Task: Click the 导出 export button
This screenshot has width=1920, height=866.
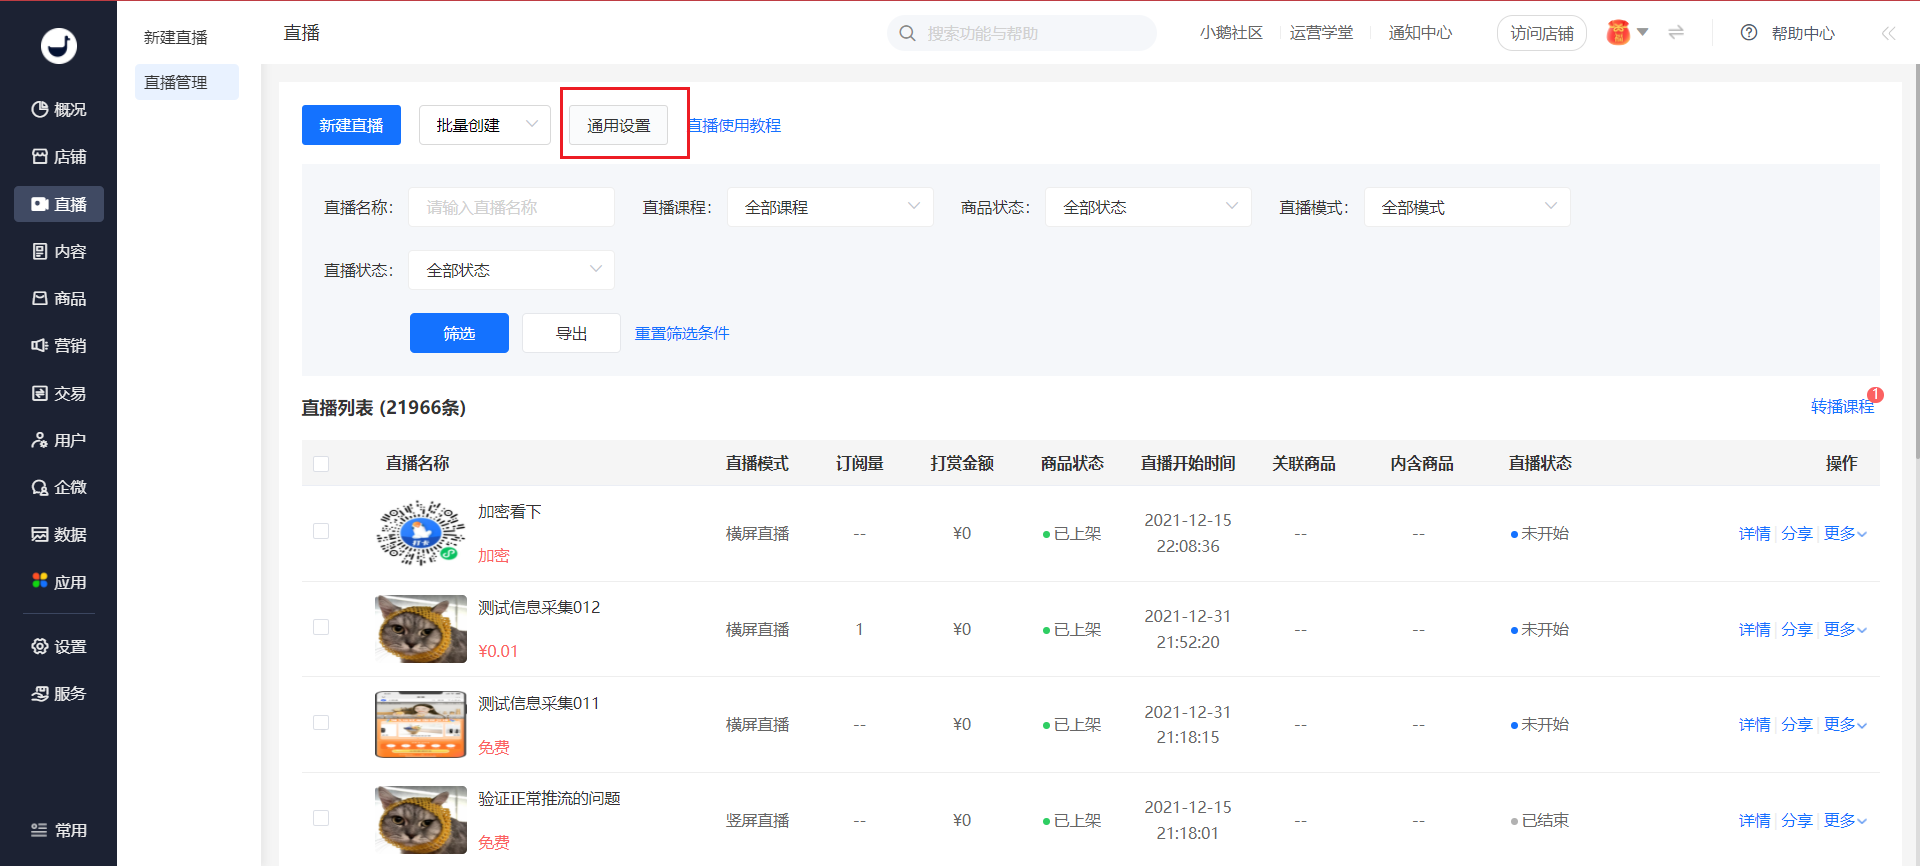Action: 571,333
